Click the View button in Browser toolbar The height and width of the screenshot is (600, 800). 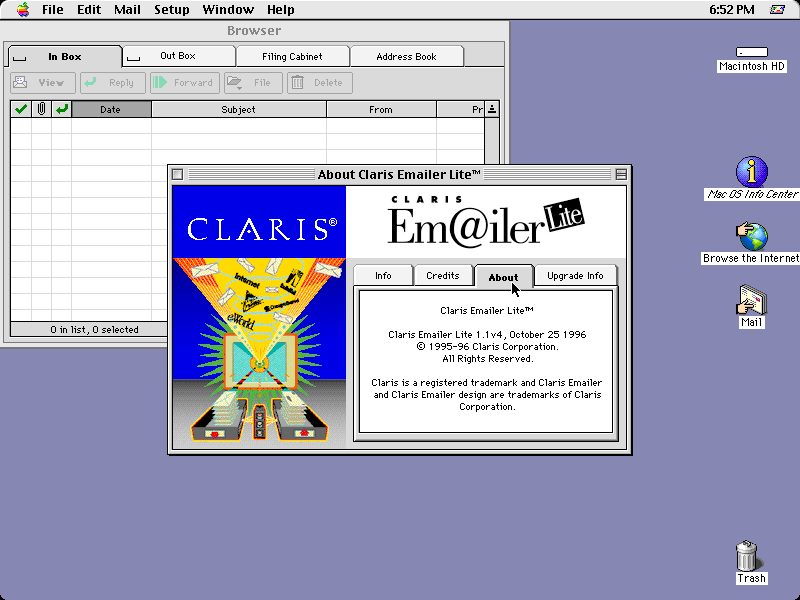[43, 83]
